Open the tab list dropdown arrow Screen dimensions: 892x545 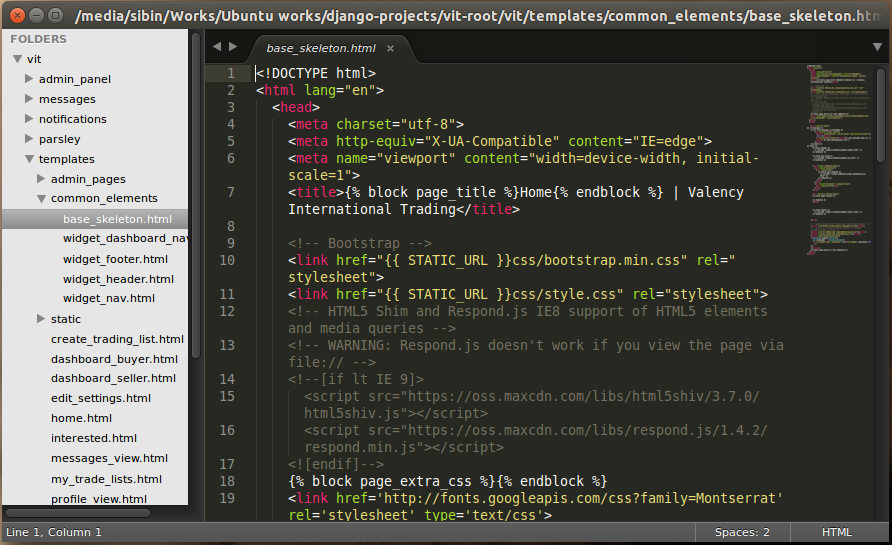(877, 47)
